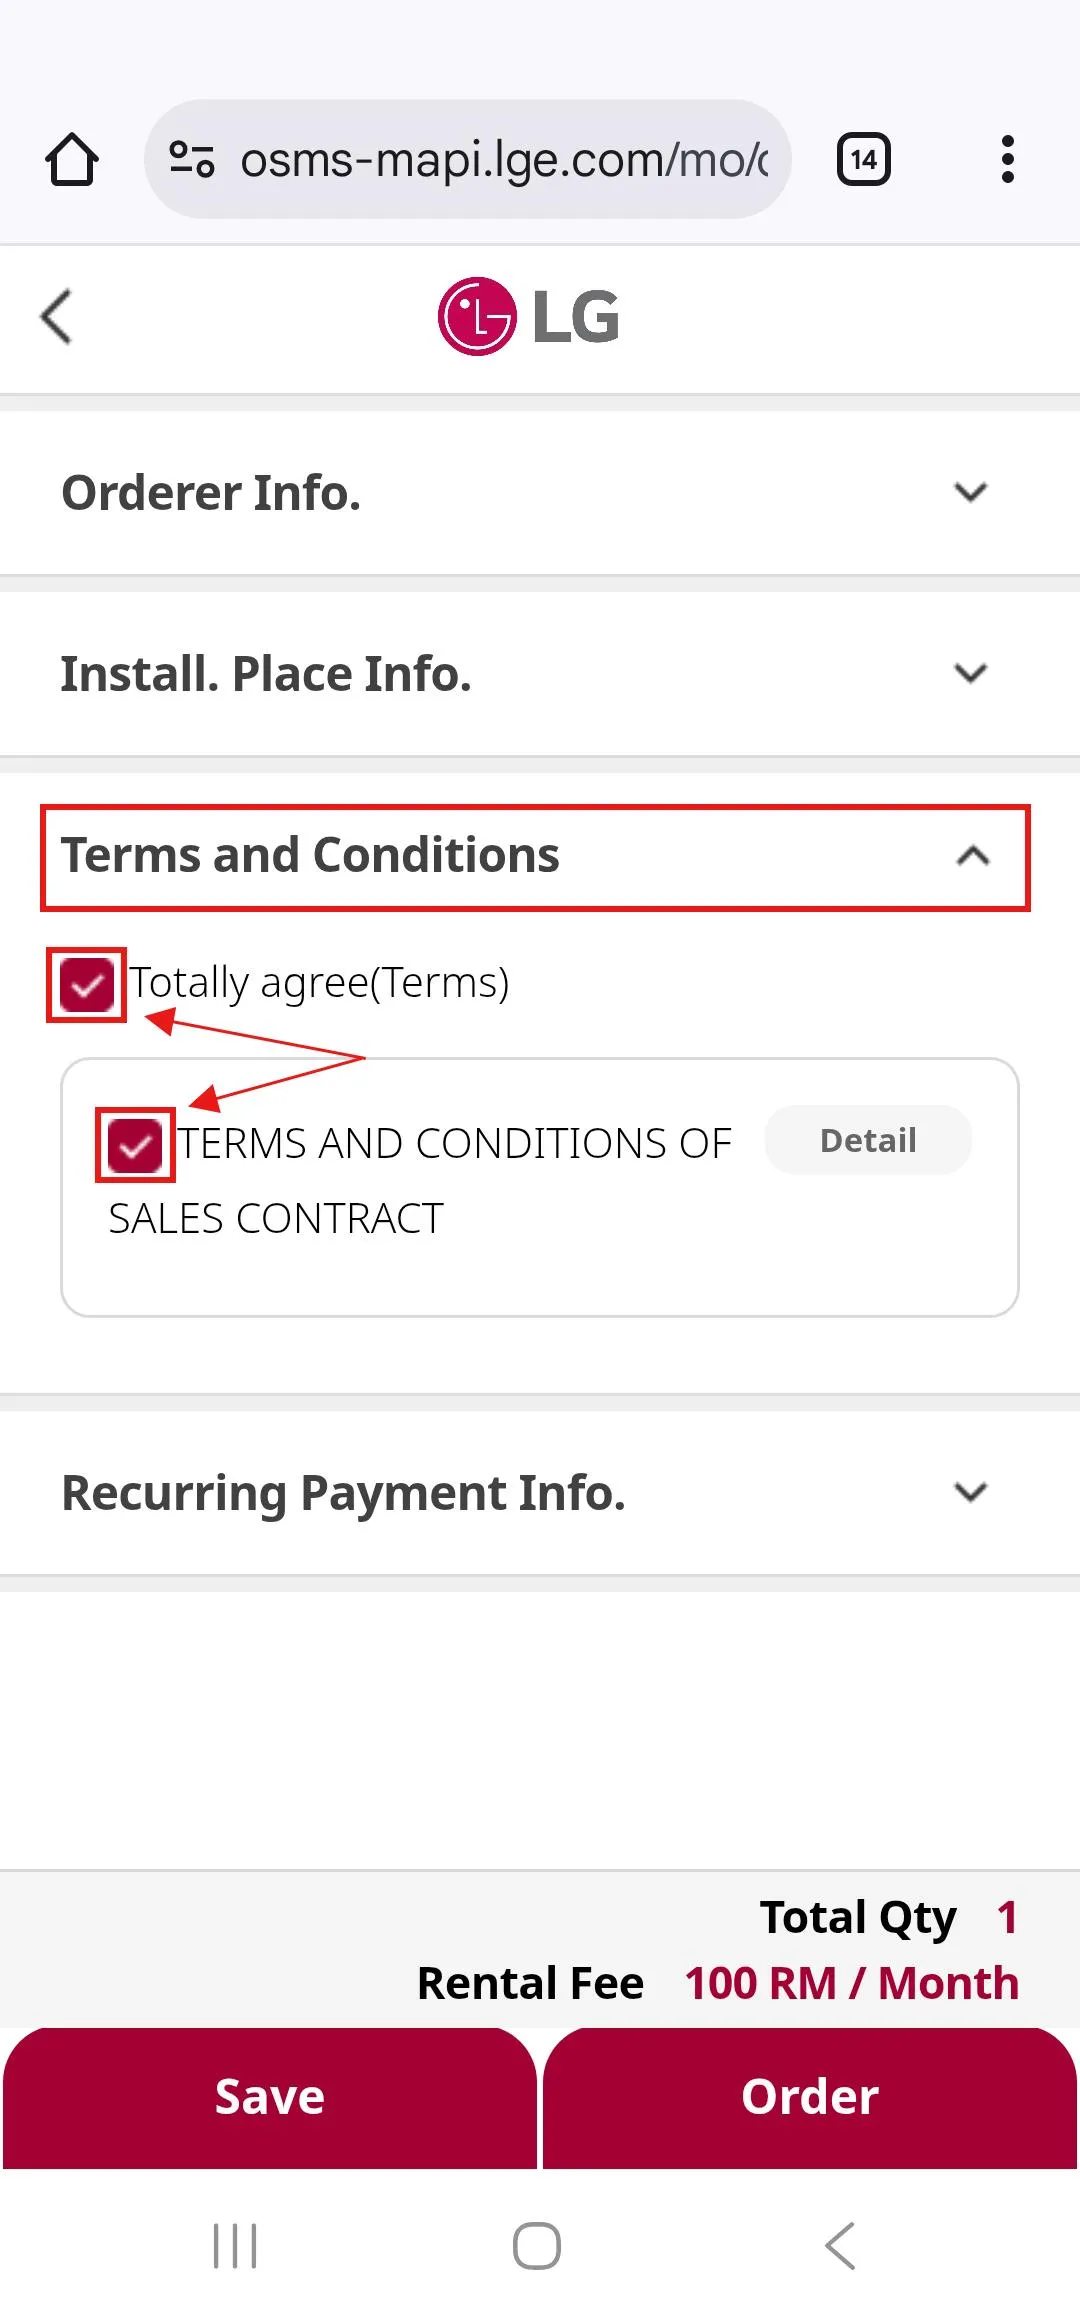Open site settings icon in address bar
1080x2316 pixels.
(x=191, y=160)
